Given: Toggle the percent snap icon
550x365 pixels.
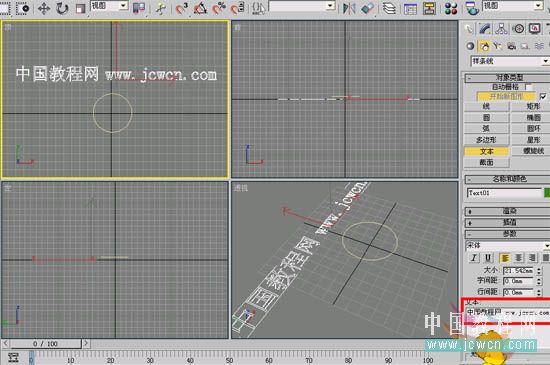Looking at the screenshot, I should [x=219, y=8].
